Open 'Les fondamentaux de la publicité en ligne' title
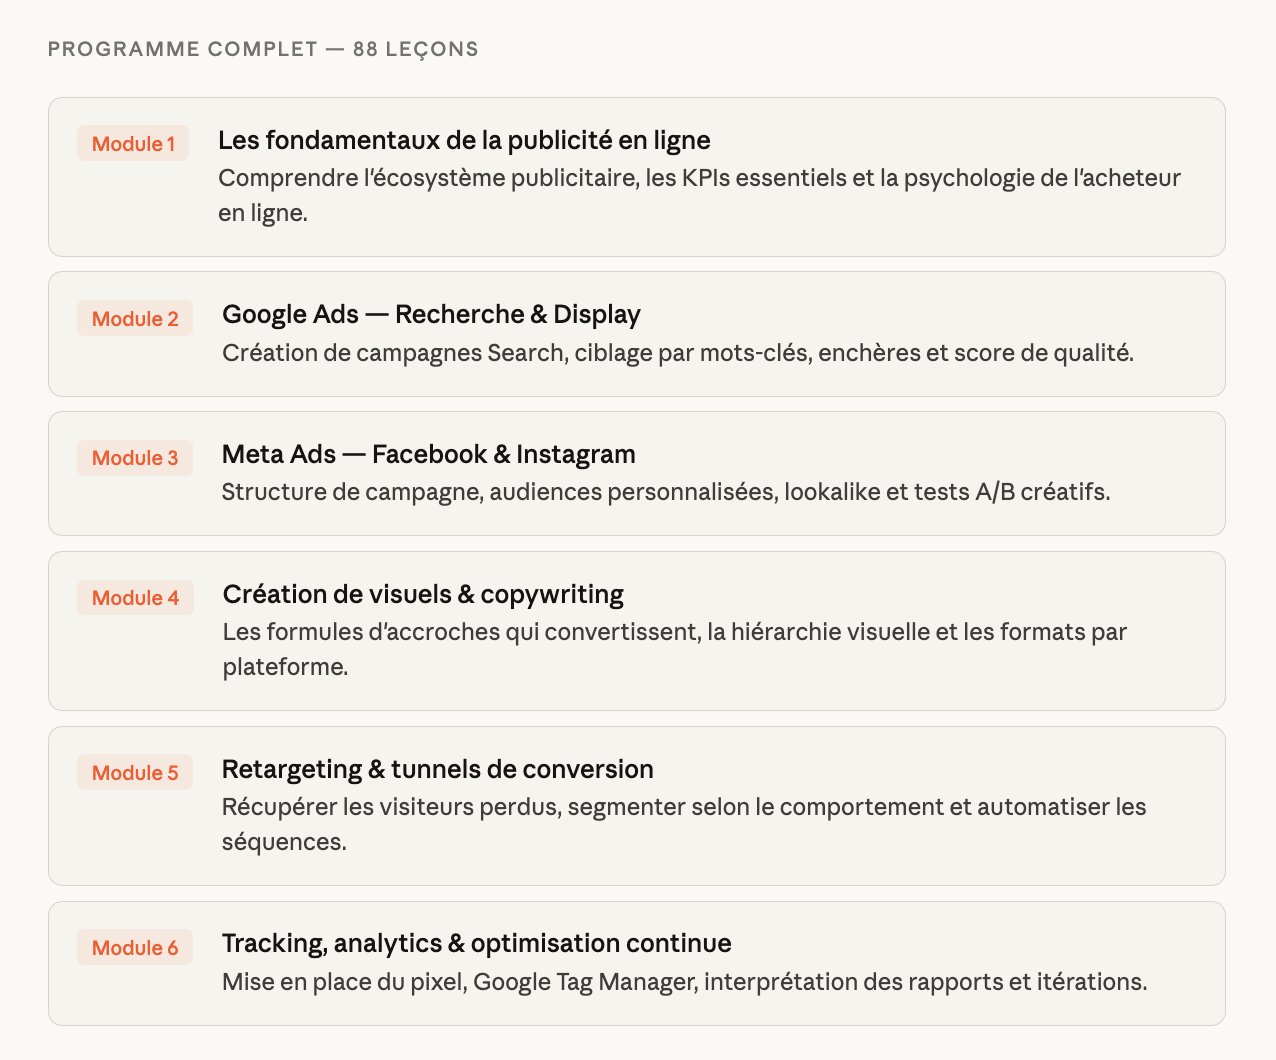The height and width of the screenshot is (1060, 1276). pos(464,141)
